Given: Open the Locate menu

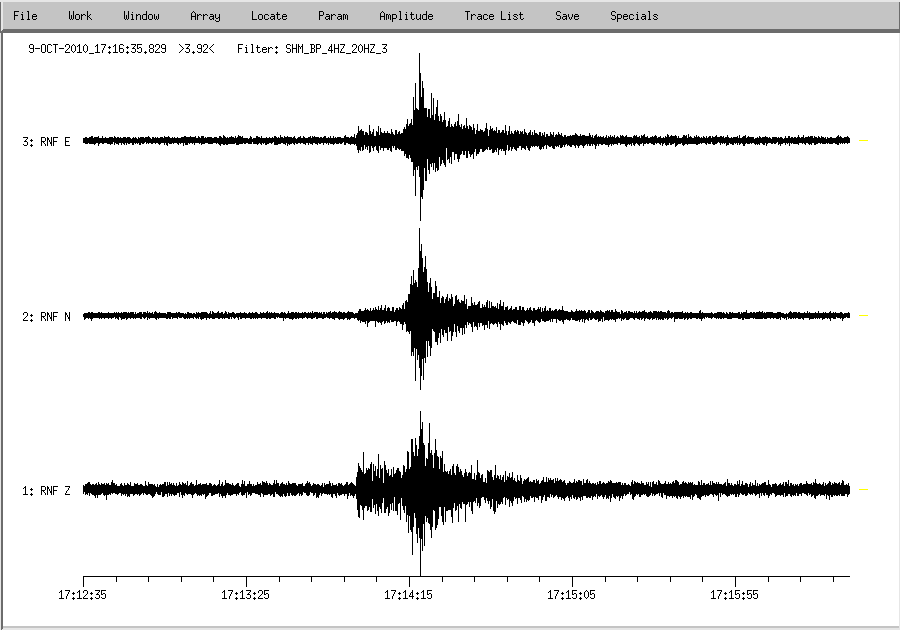Looking at the screenshot, I should point(269,16).
